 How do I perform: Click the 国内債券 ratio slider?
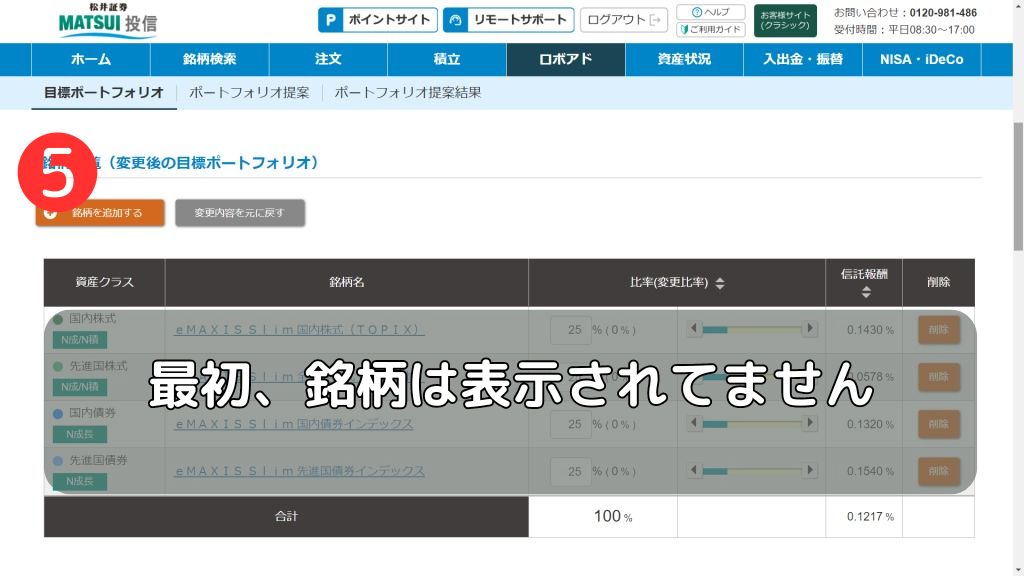click(752, 424)
